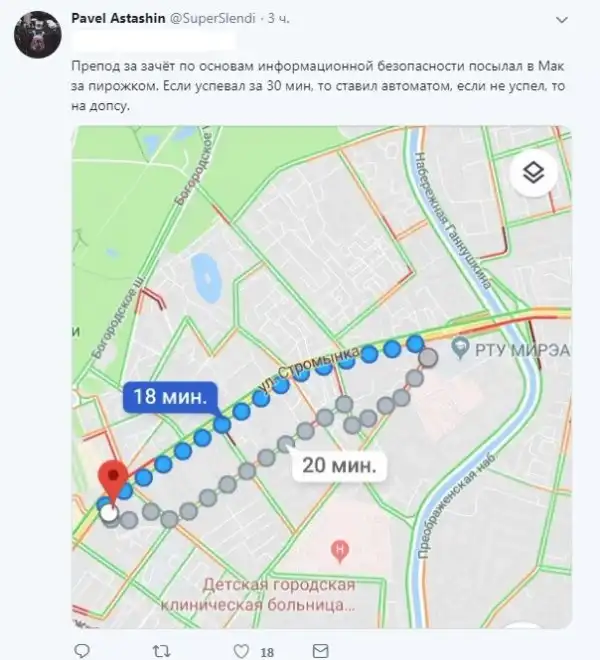
Task: Click the reply speech bubble icon
Action: (82, 651)
